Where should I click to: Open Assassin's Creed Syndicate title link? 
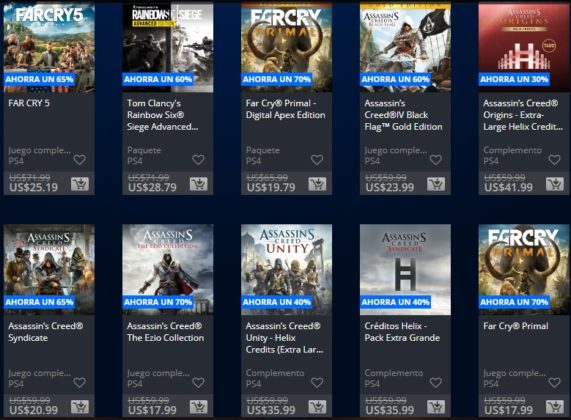pyautogui.click(x=46, y=332)
